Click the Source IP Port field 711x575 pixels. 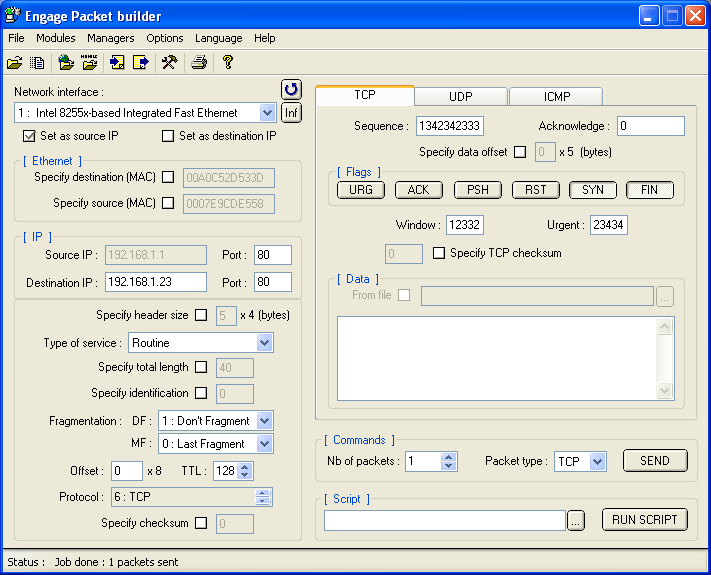pos(273,255)
